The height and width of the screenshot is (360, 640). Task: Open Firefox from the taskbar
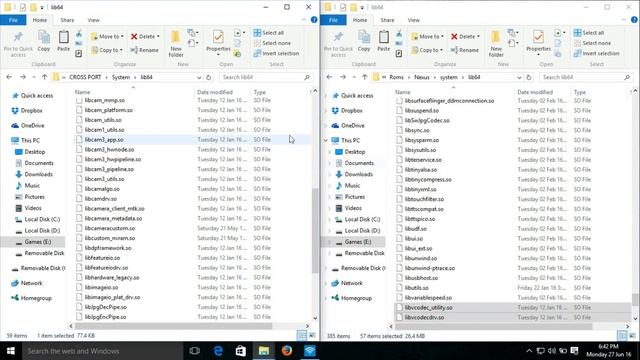(x=287, y=351)
